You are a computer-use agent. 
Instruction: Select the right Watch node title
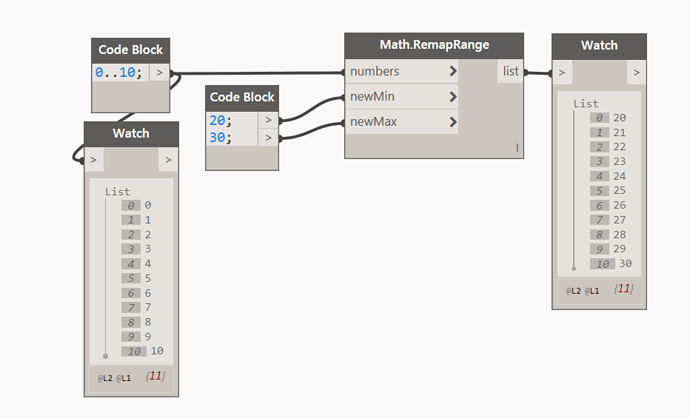coord(599,45)
